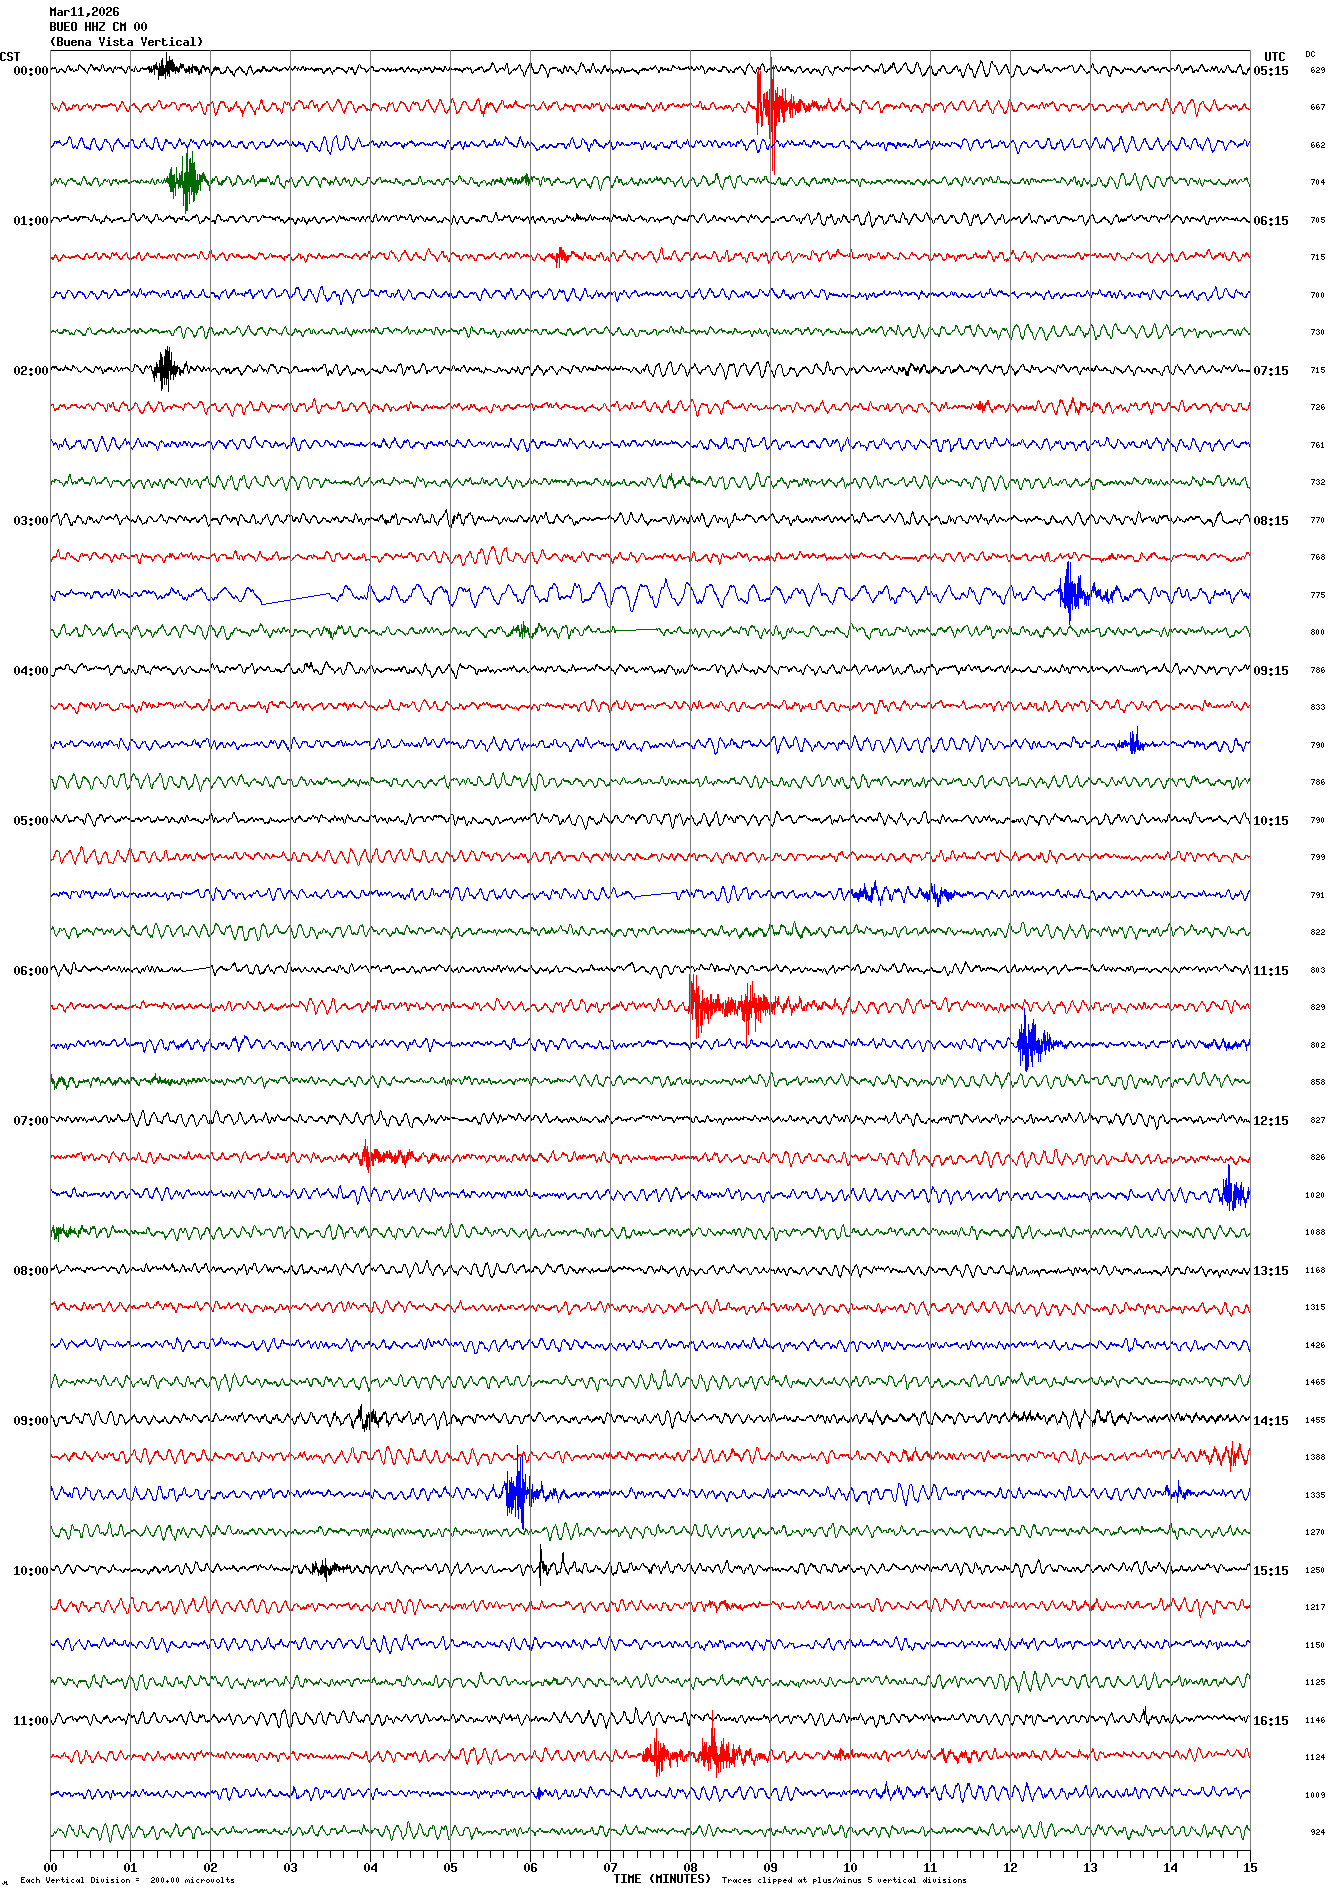Click the 05:15 UTC time label
Image resolution: width=1330 pixels, height=1894 pixels.
[x=1271, y=71]
